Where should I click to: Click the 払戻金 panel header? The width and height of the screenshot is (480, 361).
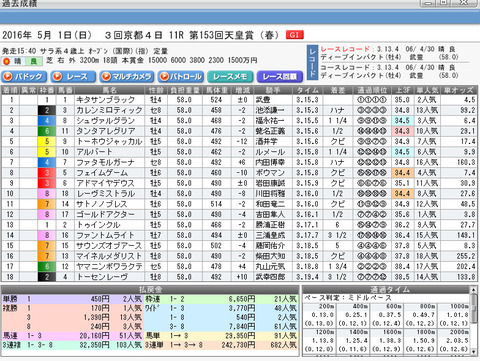[150, 289]
